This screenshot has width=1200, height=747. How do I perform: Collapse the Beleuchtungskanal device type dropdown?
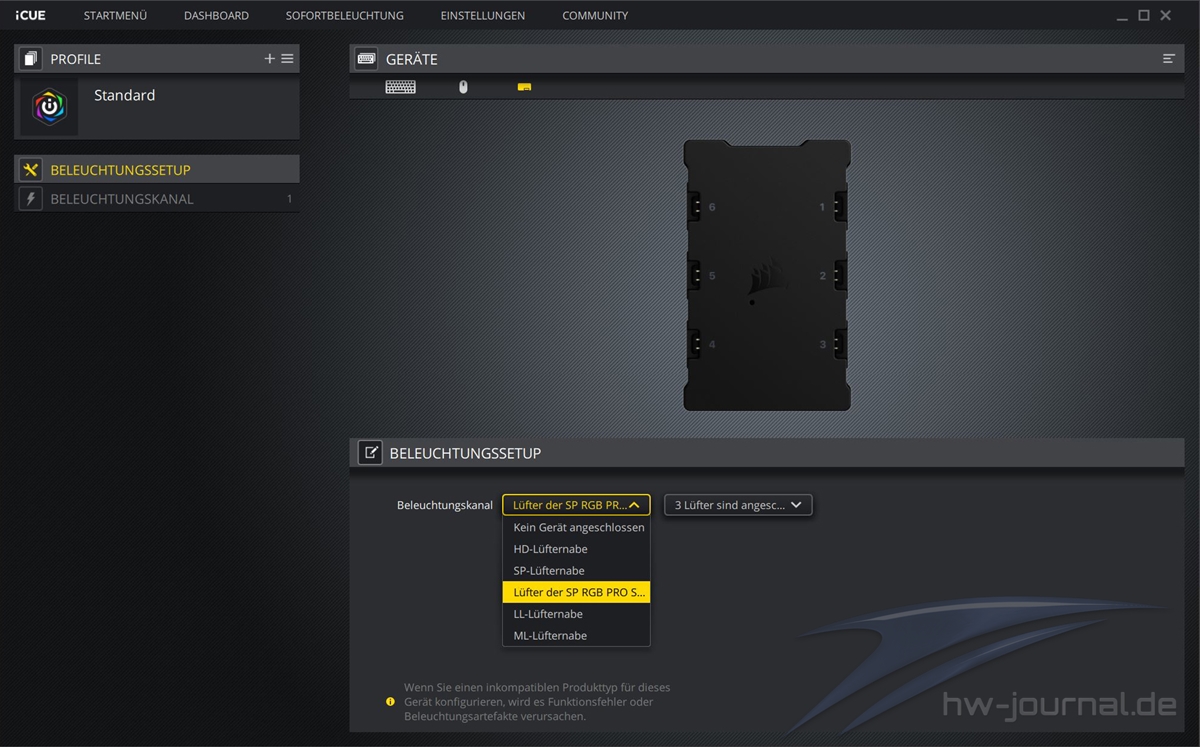point(576,505)
